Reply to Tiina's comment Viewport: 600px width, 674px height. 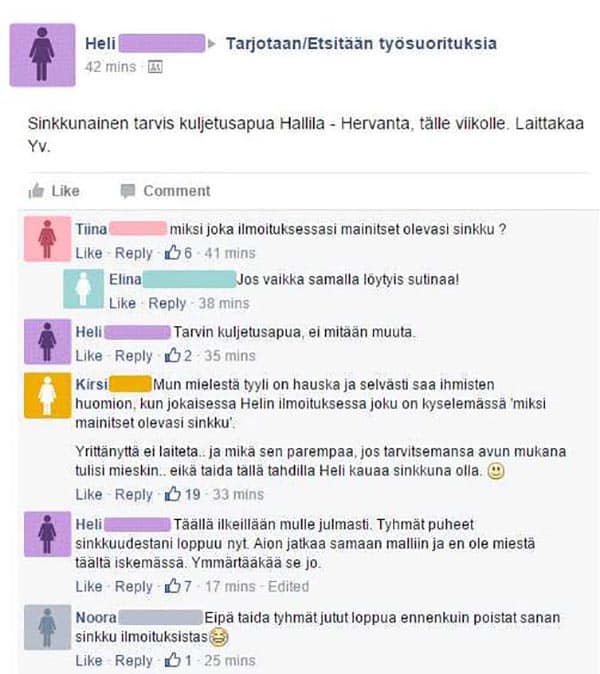point(134,253)
